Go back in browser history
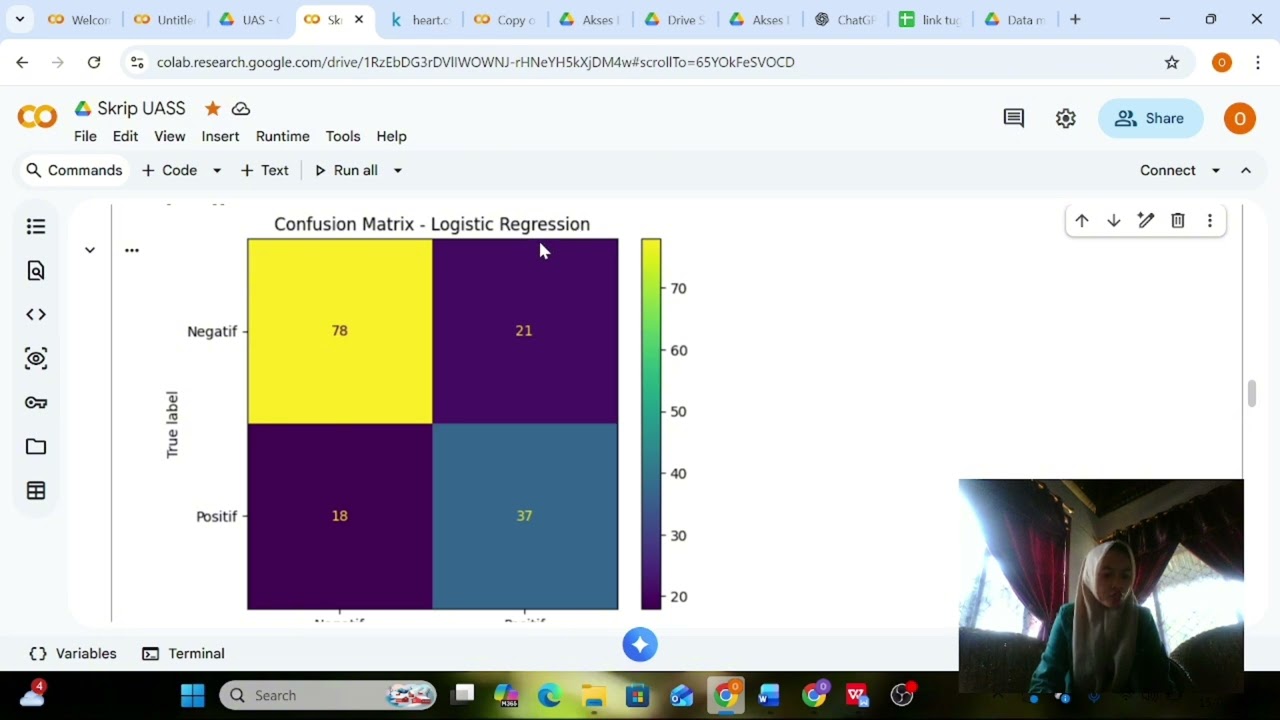 point(22,62)
